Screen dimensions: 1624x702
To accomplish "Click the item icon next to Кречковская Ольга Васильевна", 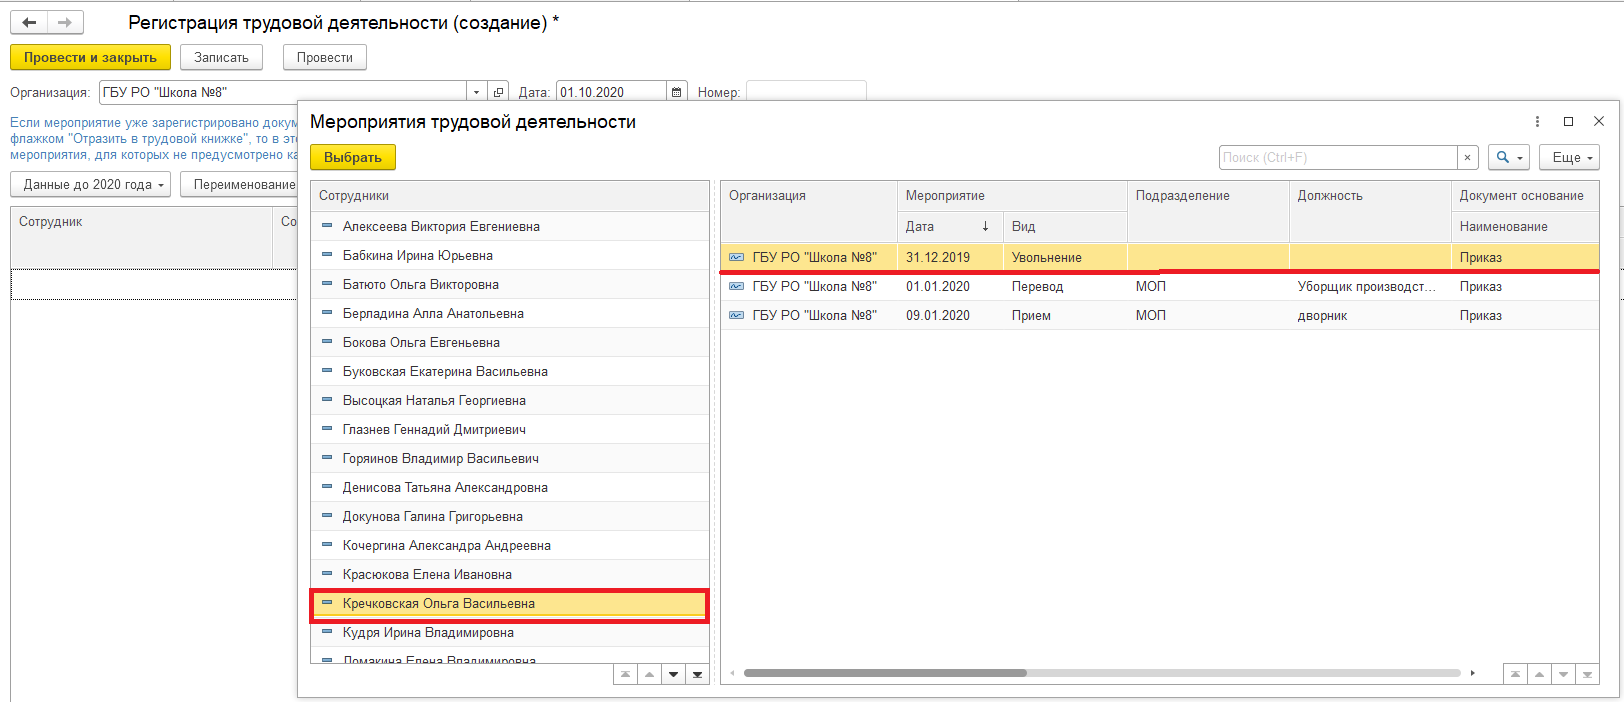I will (327, 603).
